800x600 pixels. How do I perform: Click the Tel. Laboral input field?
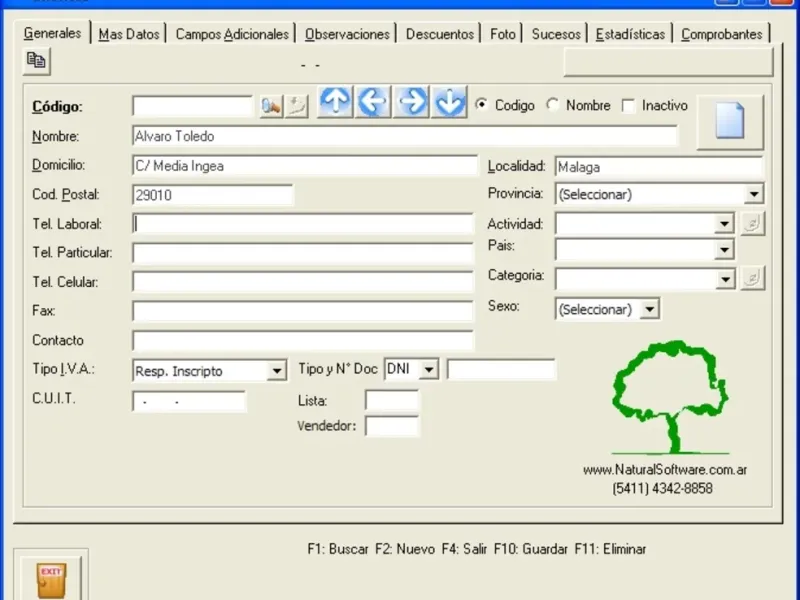tap(303, 224)
